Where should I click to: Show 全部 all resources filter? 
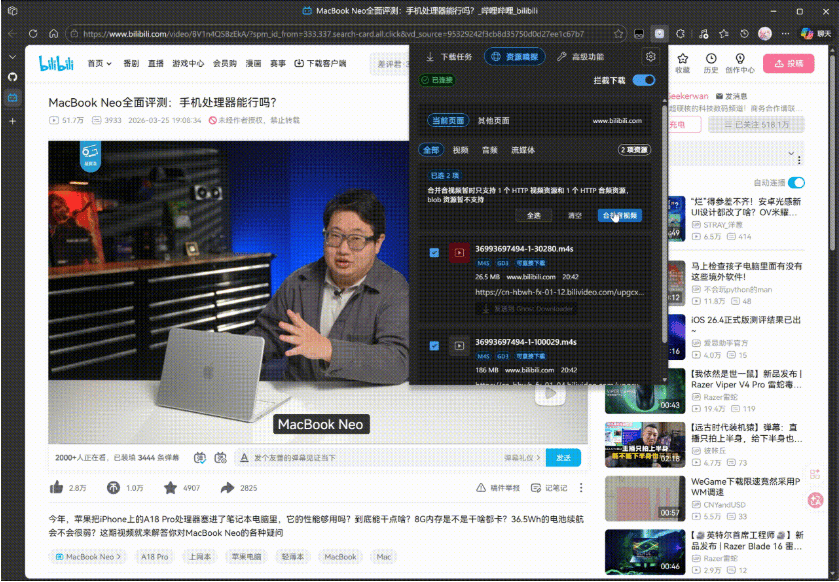(x=431, y=150)
